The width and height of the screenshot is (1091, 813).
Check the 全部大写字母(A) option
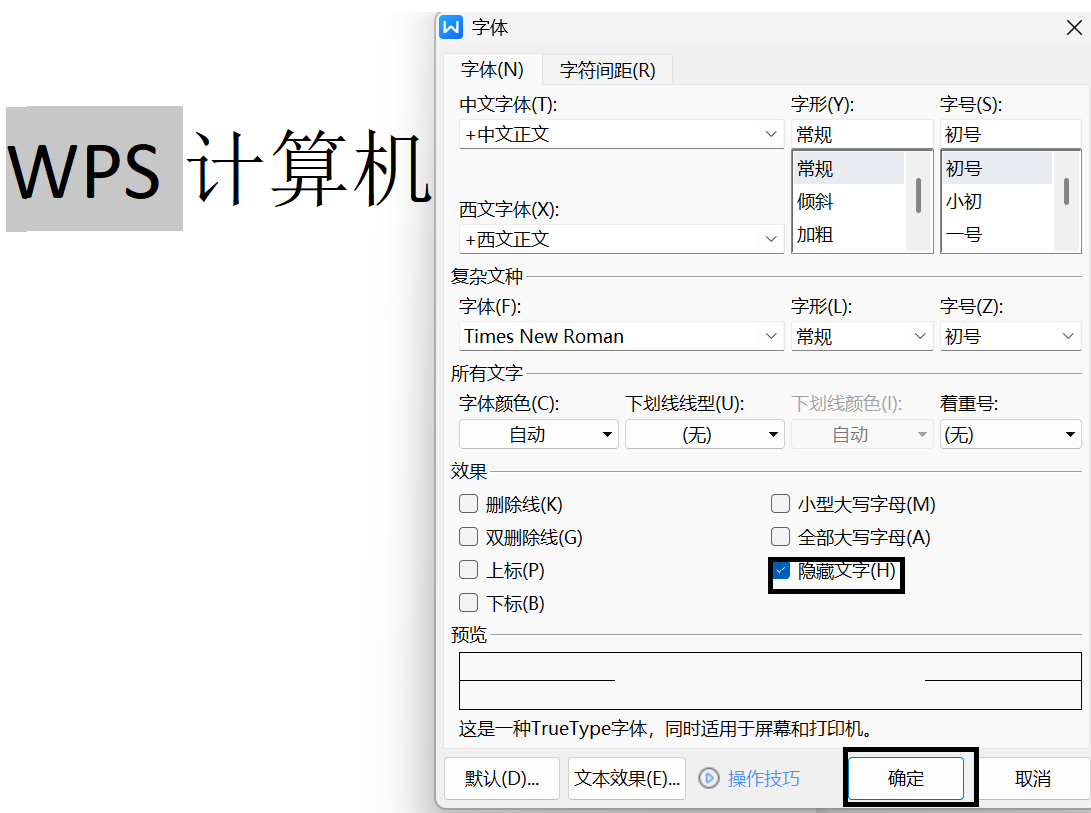[781, 537]
